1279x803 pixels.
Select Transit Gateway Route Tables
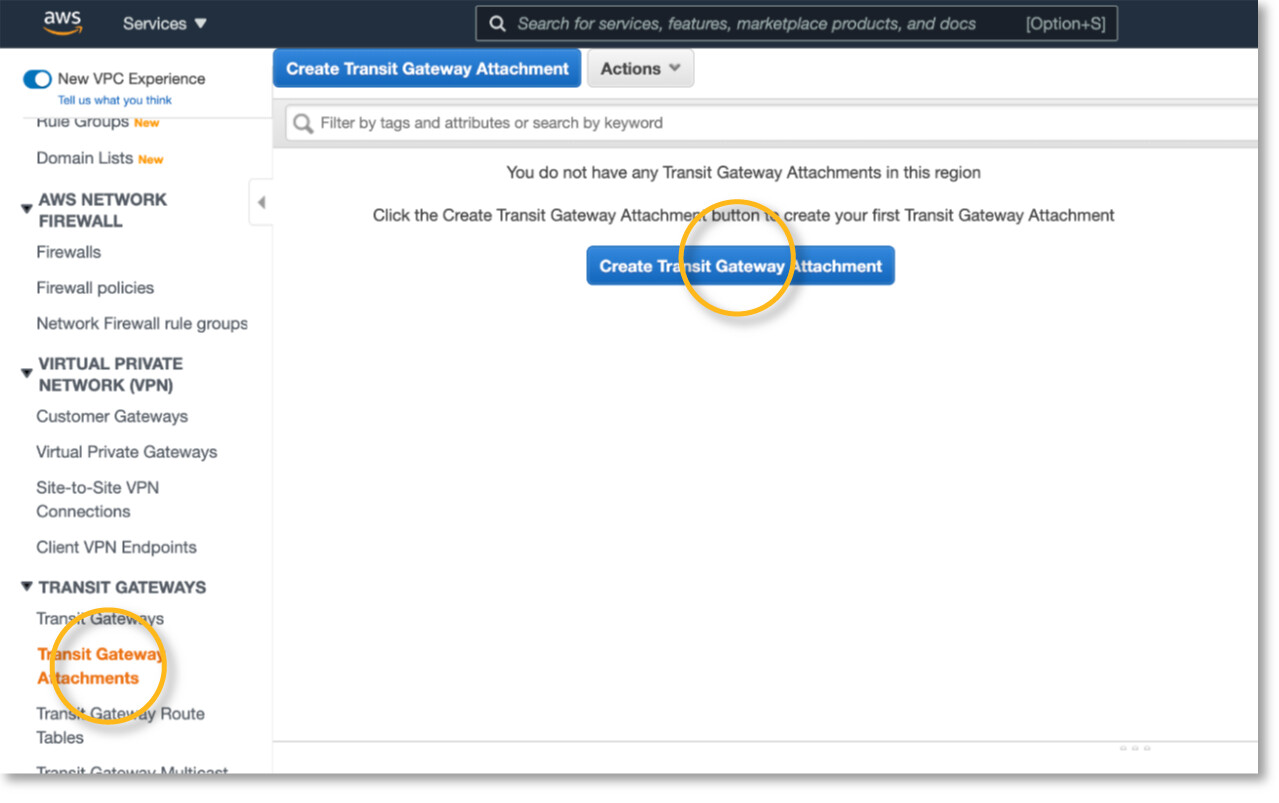tap(120, 725)
